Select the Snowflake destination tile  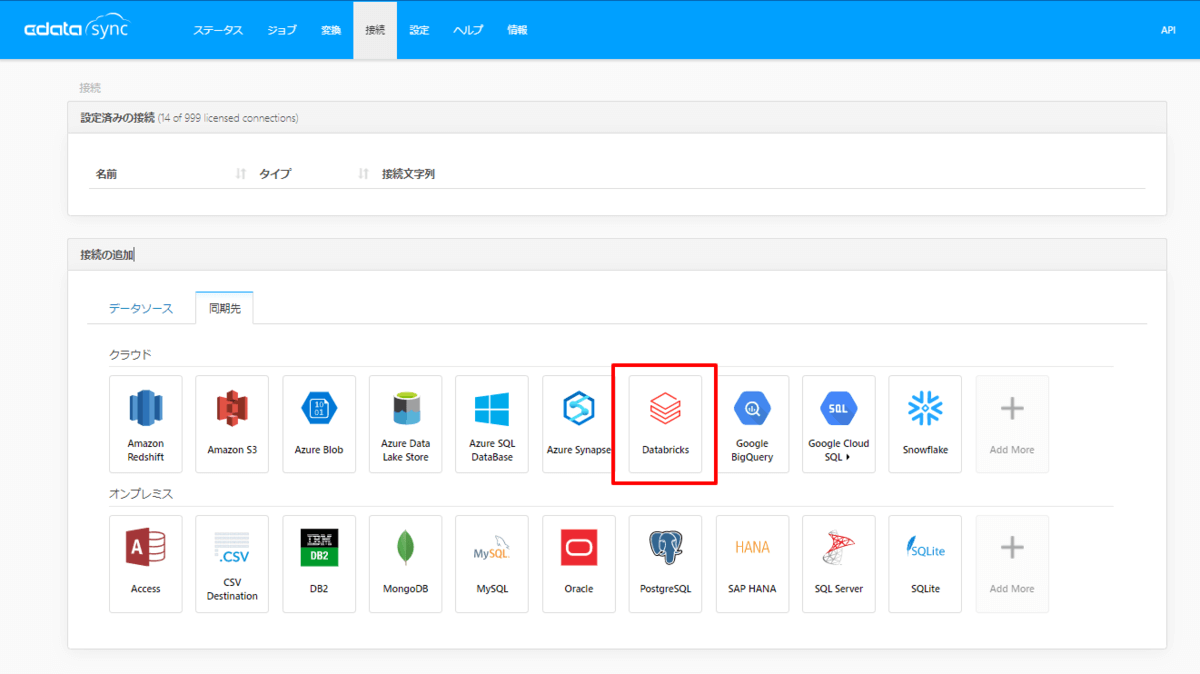coord(925,424)
